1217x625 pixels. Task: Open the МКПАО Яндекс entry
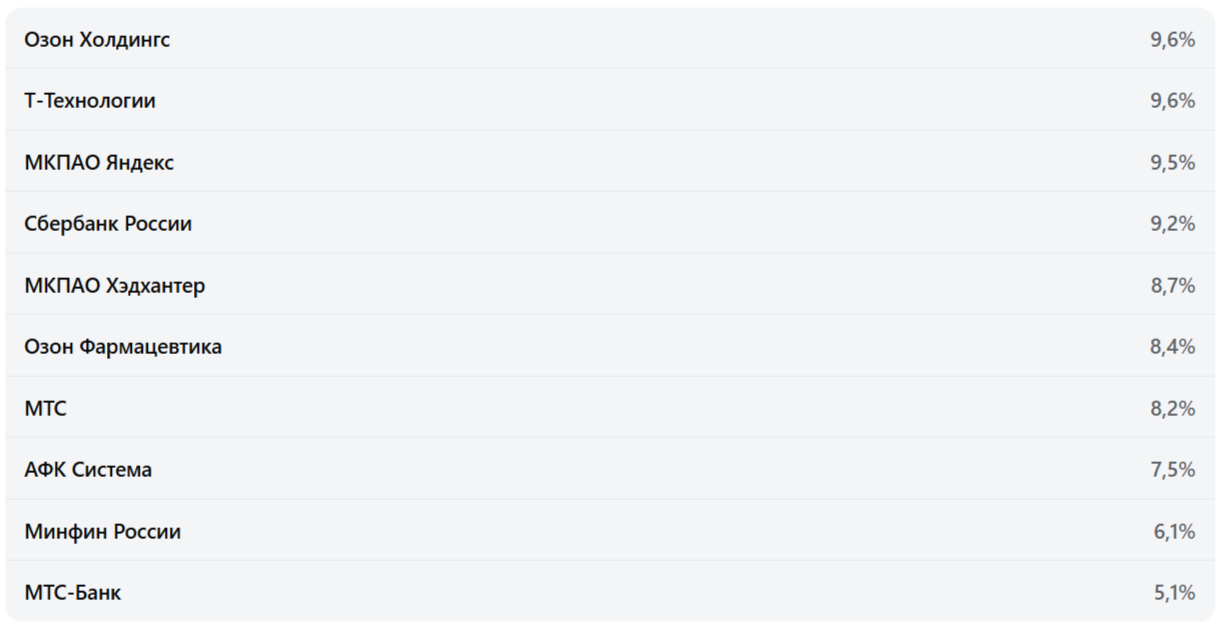click(x=99, y=163)
